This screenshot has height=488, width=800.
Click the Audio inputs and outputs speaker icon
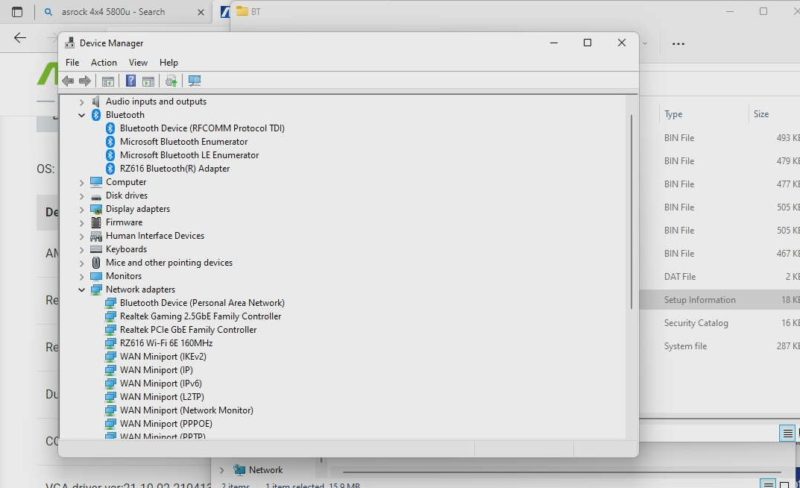(96, 101)
